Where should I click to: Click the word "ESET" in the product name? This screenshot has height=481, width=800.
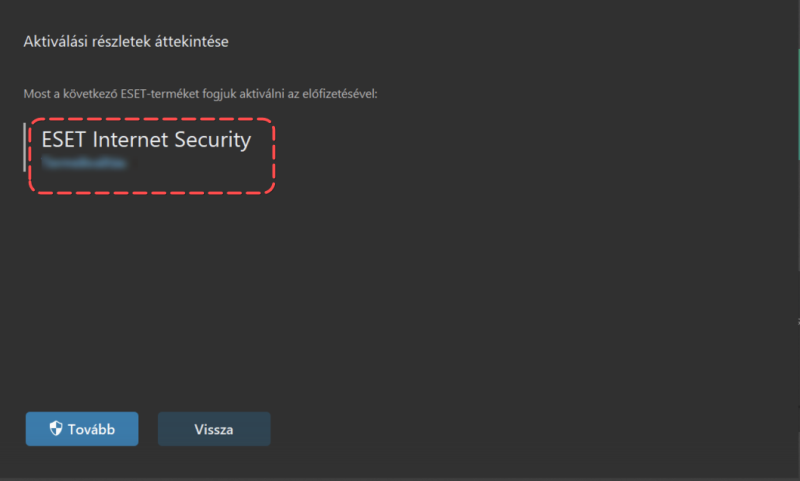pos(63,140)
